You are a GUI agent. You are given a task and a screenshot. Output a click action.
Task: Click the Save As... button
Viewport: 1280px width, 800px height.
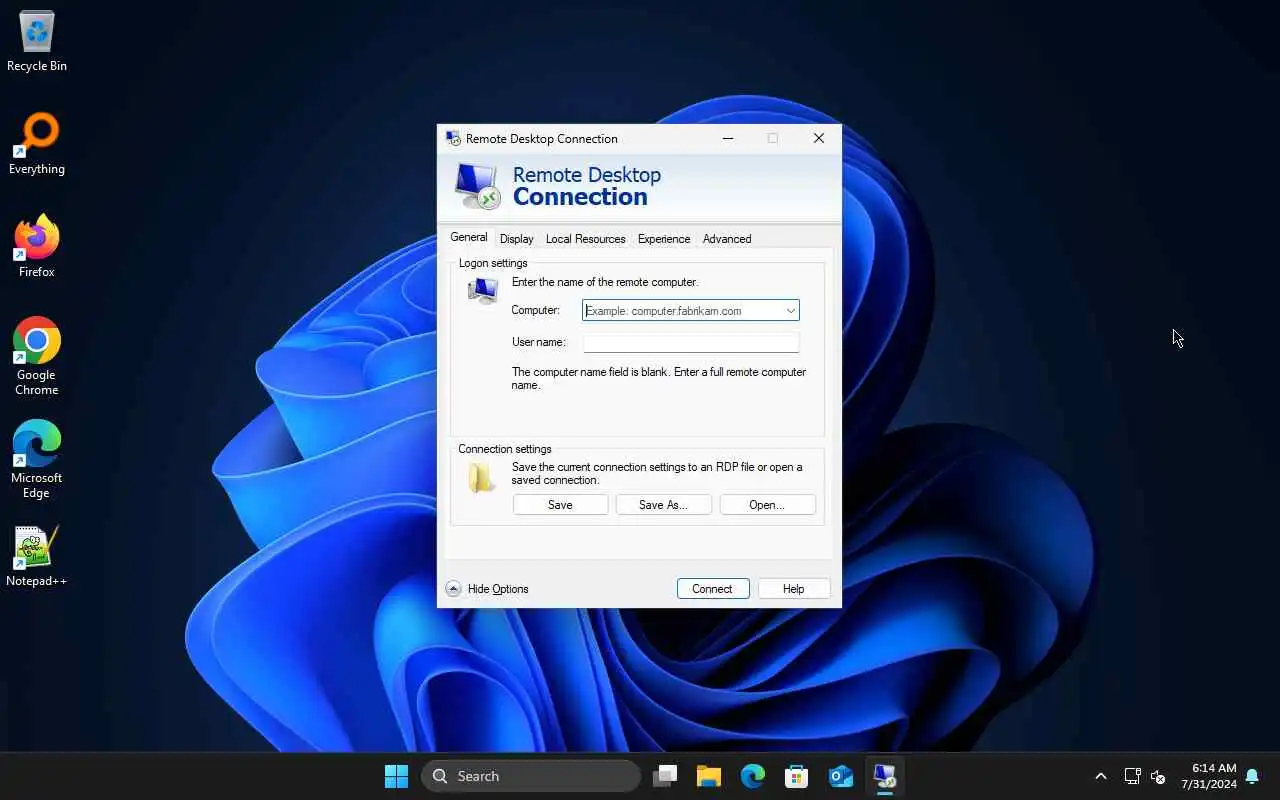[x=663, y=505]
